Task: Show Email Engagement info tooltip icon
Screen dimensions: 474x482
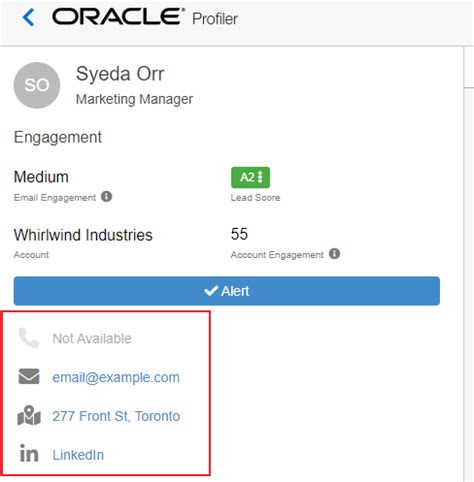Action: click(106, 197)
